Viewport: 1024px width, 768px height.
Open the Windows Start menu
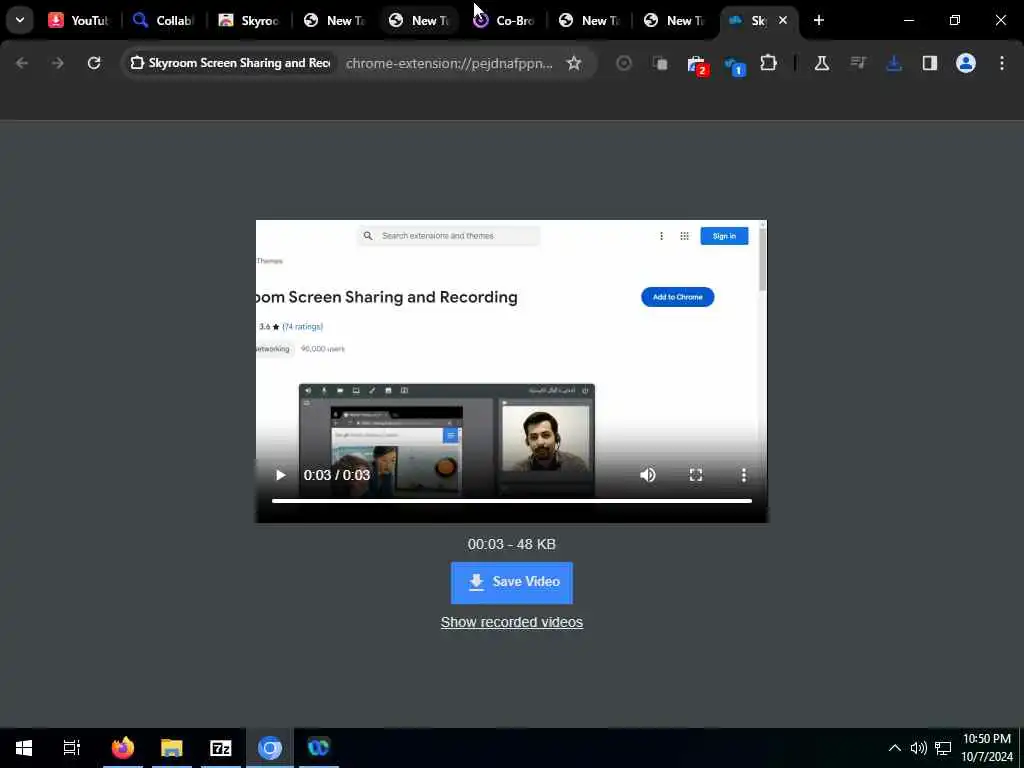point(24,748)
